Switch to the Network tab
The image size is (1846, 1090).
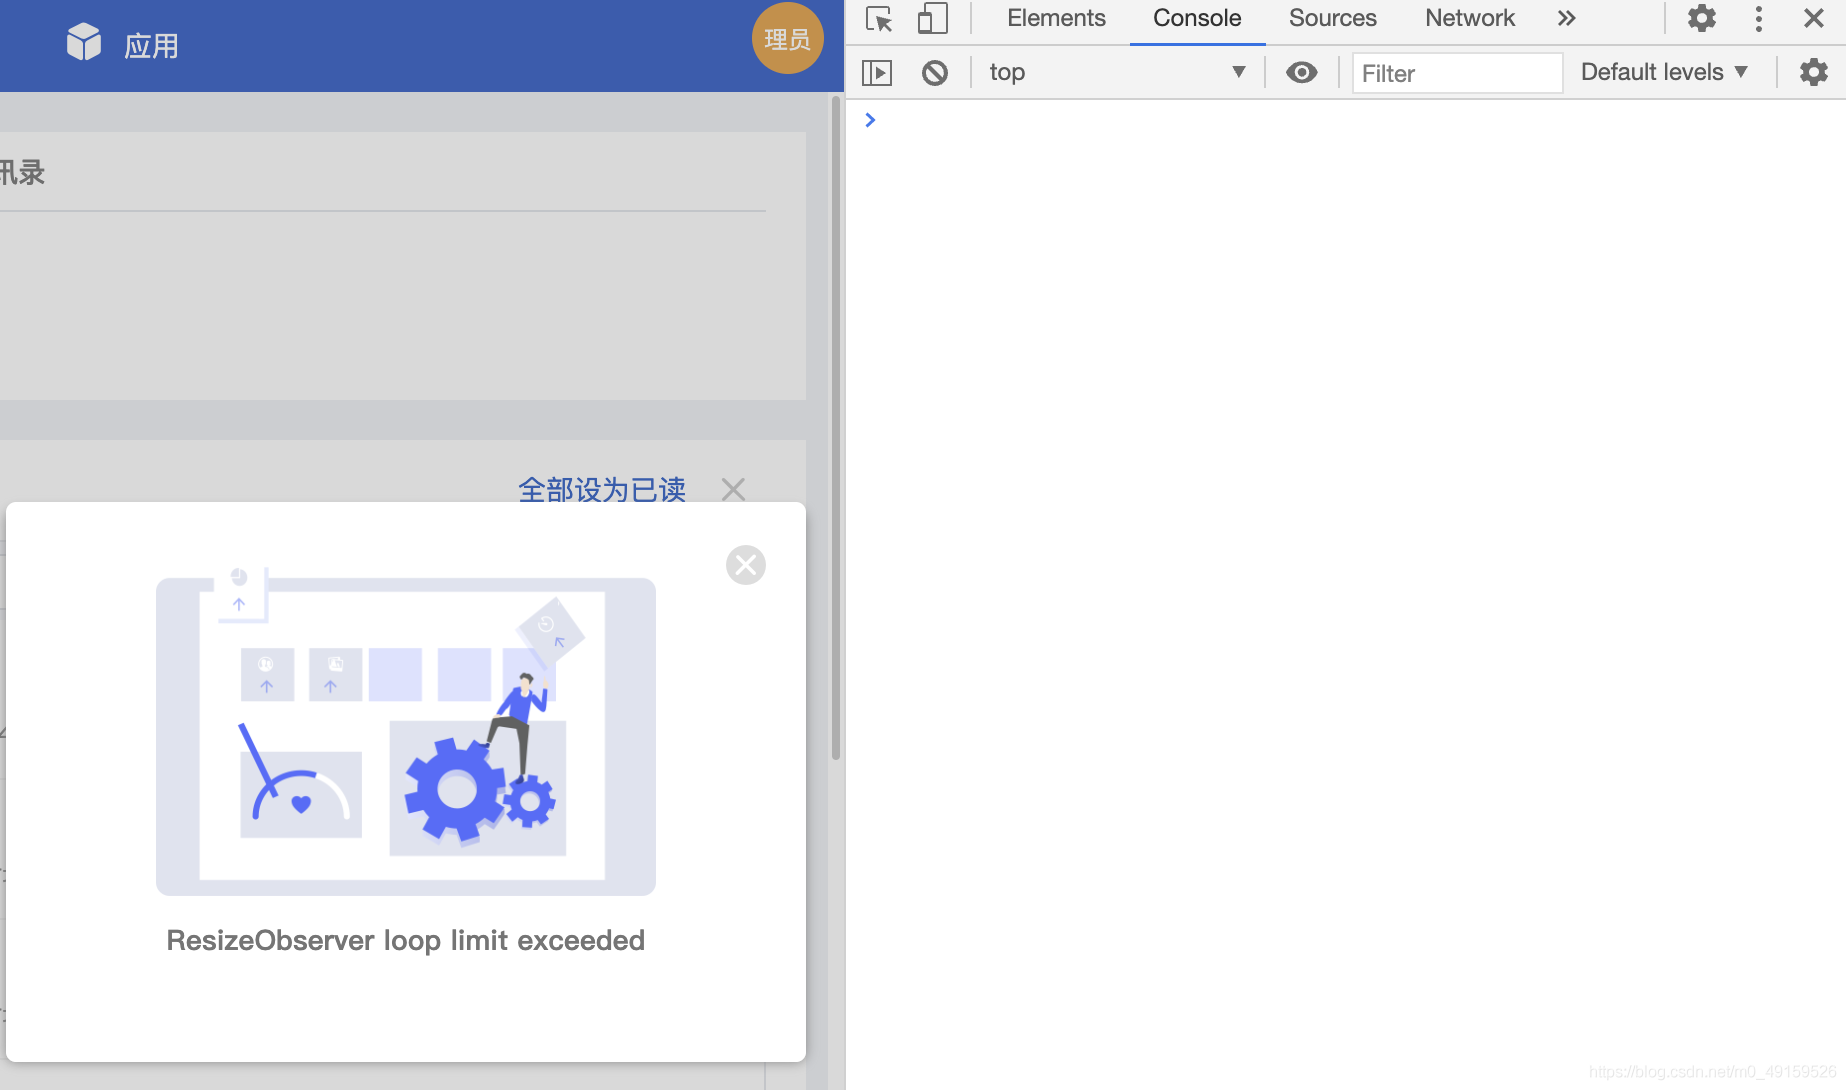coord(1469,18)
